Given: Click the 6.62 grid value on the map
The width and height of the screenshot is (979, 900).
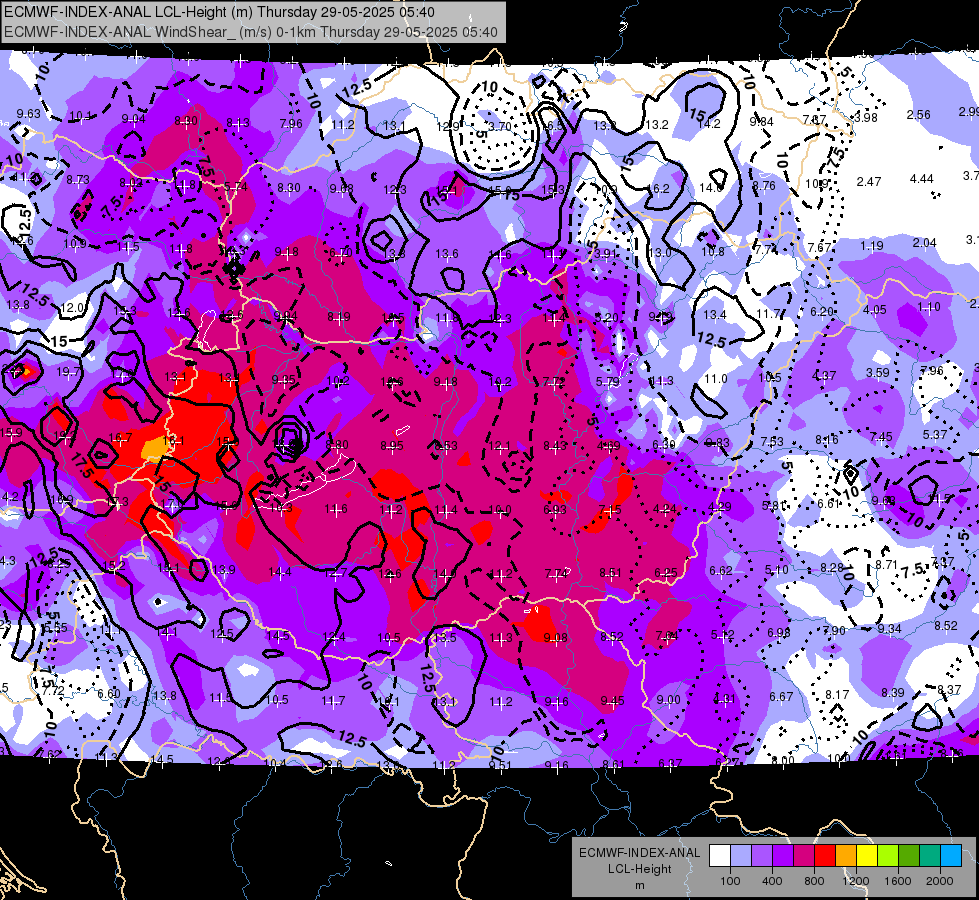Looking at the screenshot, I should [721, 571].
